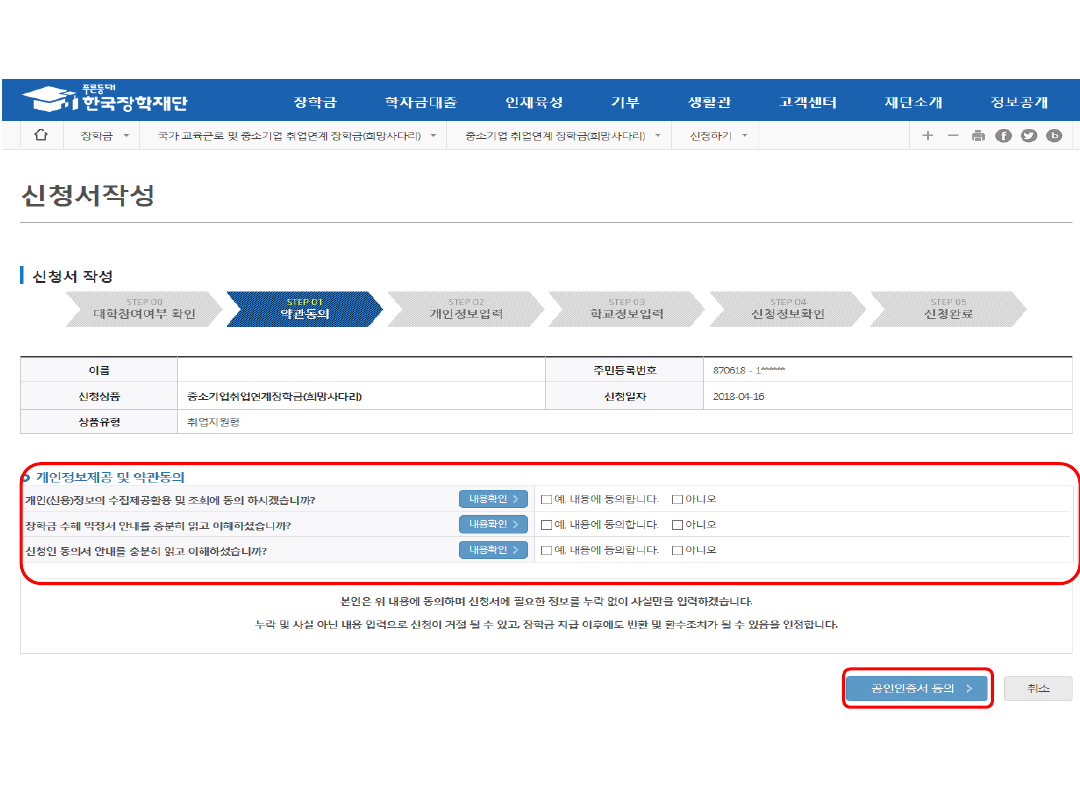Image resolution: width=1080 pixels, height=810 pixels.
Task: Click 내용확인 for 개인(신용)정보 수집 row
Action: tap(493, 499)
